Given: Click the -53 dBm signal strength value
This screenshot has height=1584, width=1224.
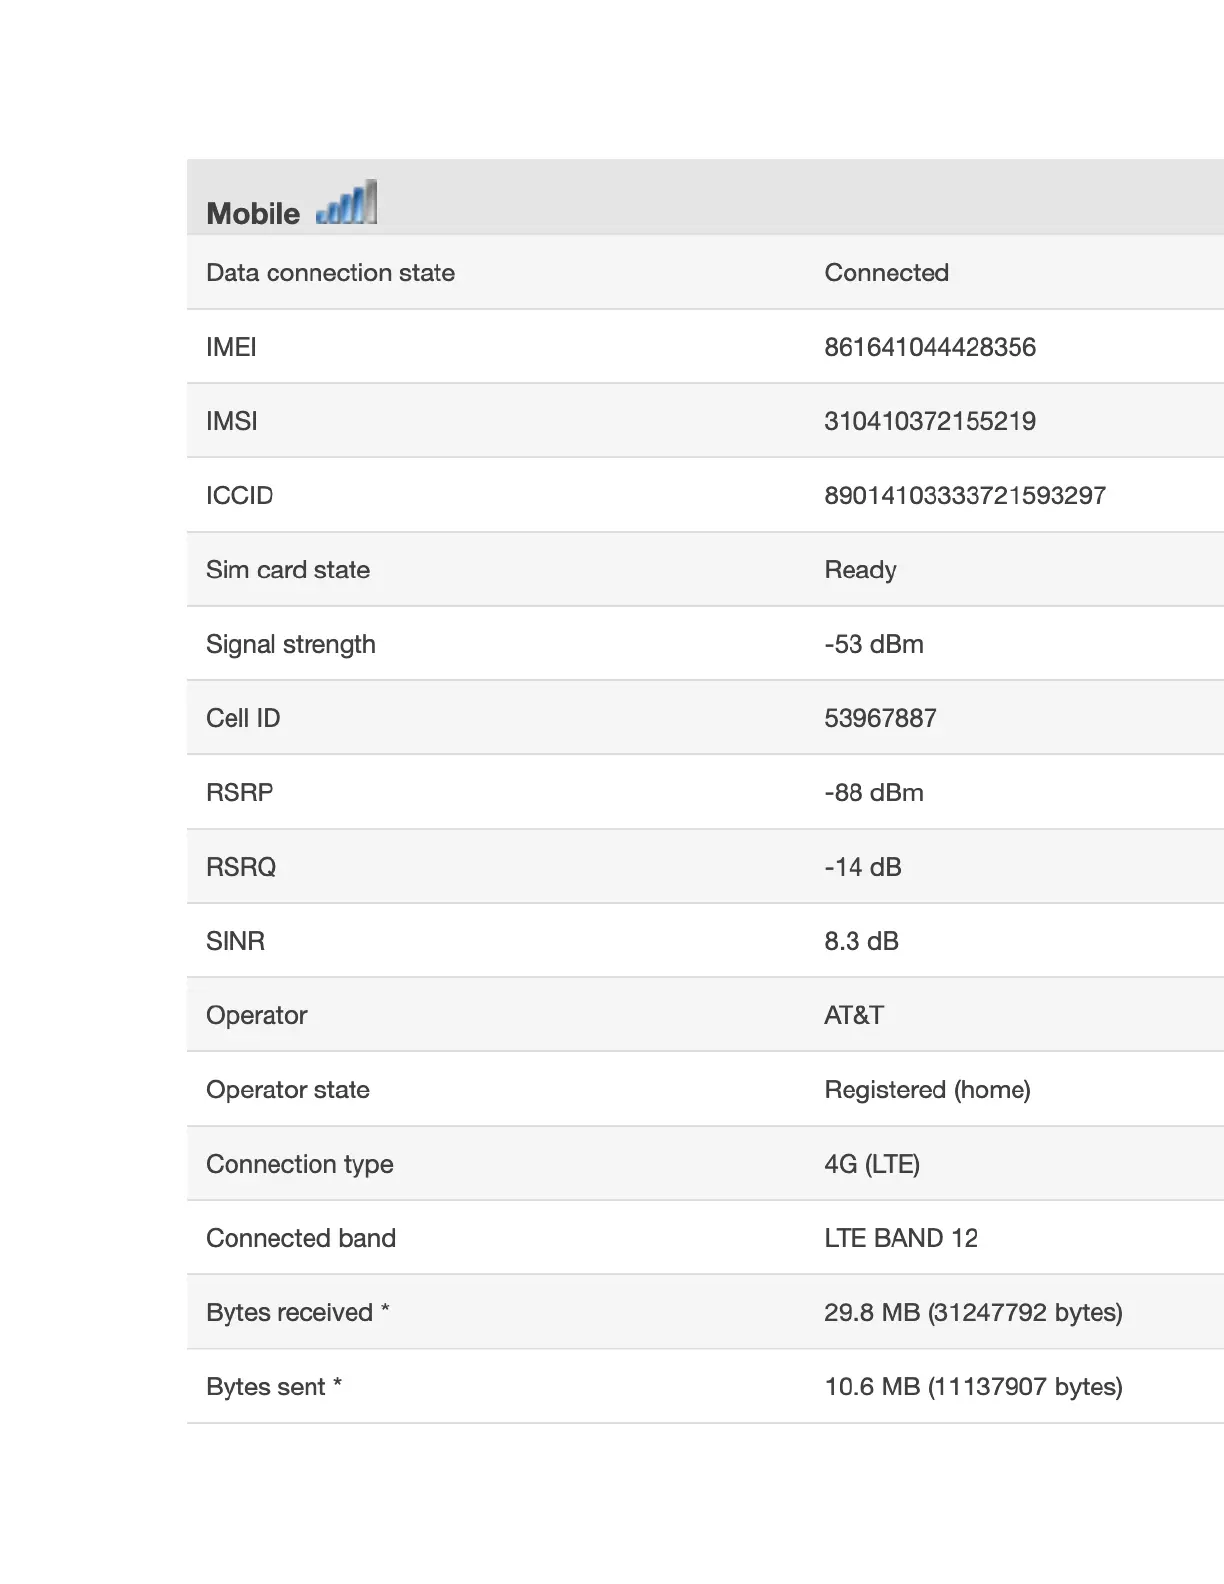Looking at the screenshot, I should point(874,644).
